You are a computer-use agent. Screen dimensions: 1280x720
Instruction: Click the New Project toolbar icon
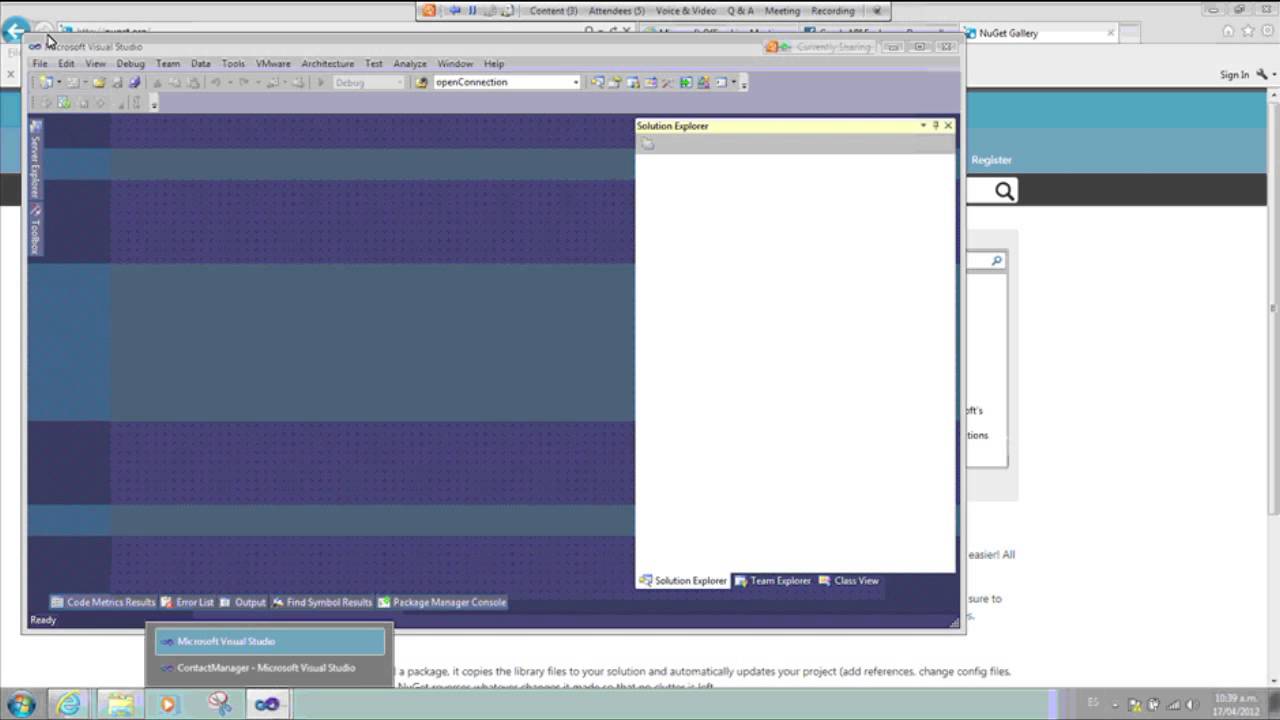46,83
